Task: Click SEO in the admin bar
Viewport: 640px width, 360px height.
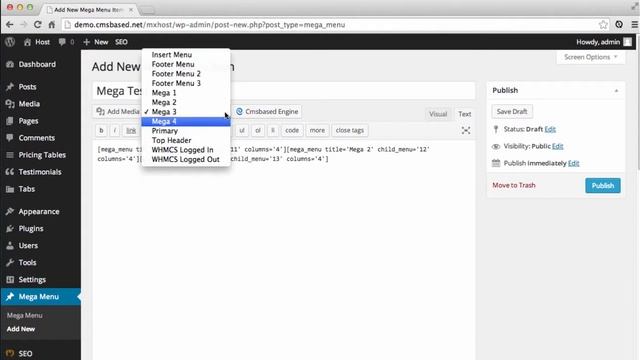Action: 121,42
